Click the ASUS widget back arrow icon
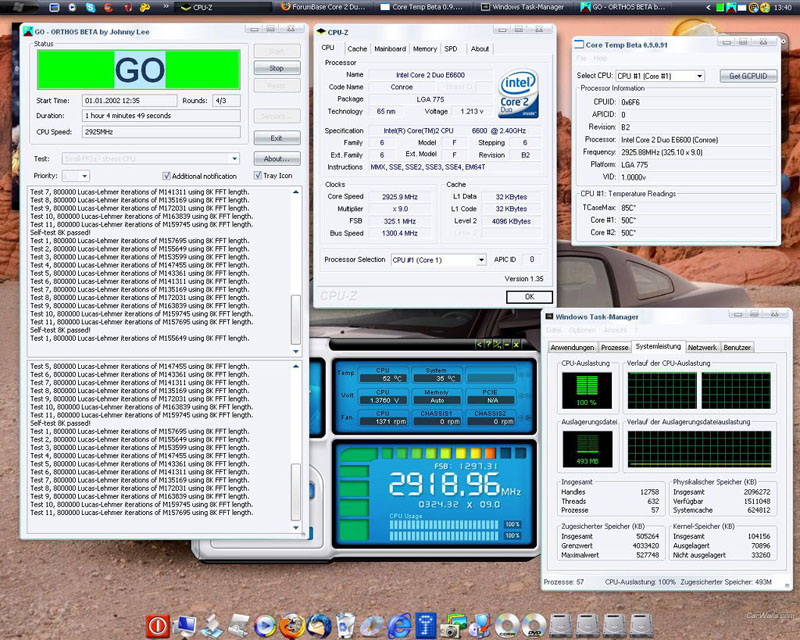 click(x=479, y=344)
